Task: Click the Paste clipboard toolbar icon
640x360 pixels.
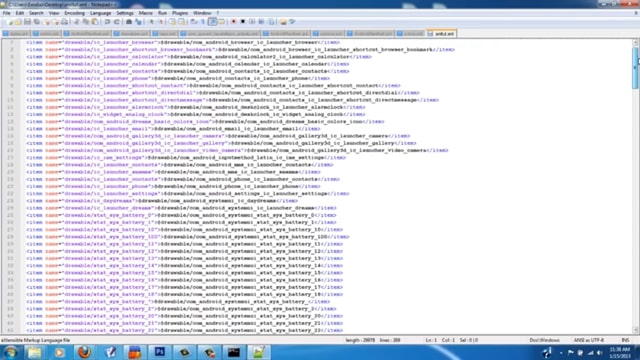Action: pyautogui.click(x=94, y=22)
